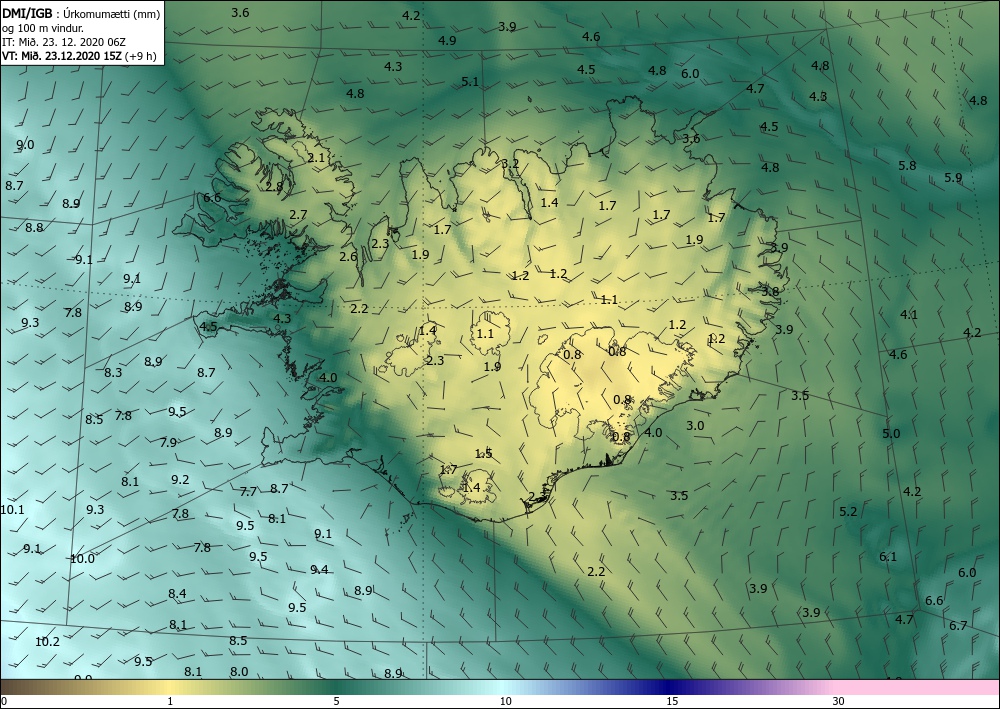Click the color scale label '10'
Image resolution: width=1000 pixels, height=709 pixels.
(505, 701)
